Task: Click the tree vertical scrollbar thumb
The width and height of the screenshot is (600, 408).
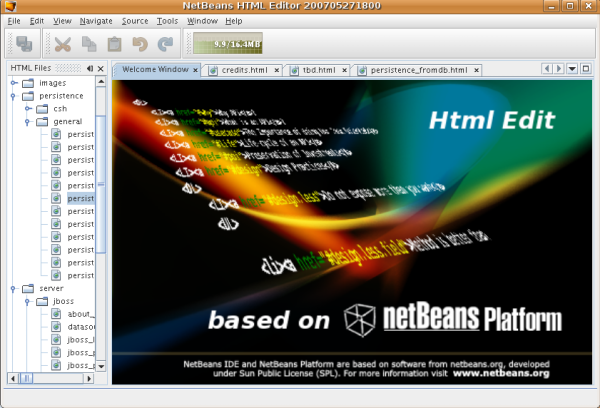Action: [101, 184]
